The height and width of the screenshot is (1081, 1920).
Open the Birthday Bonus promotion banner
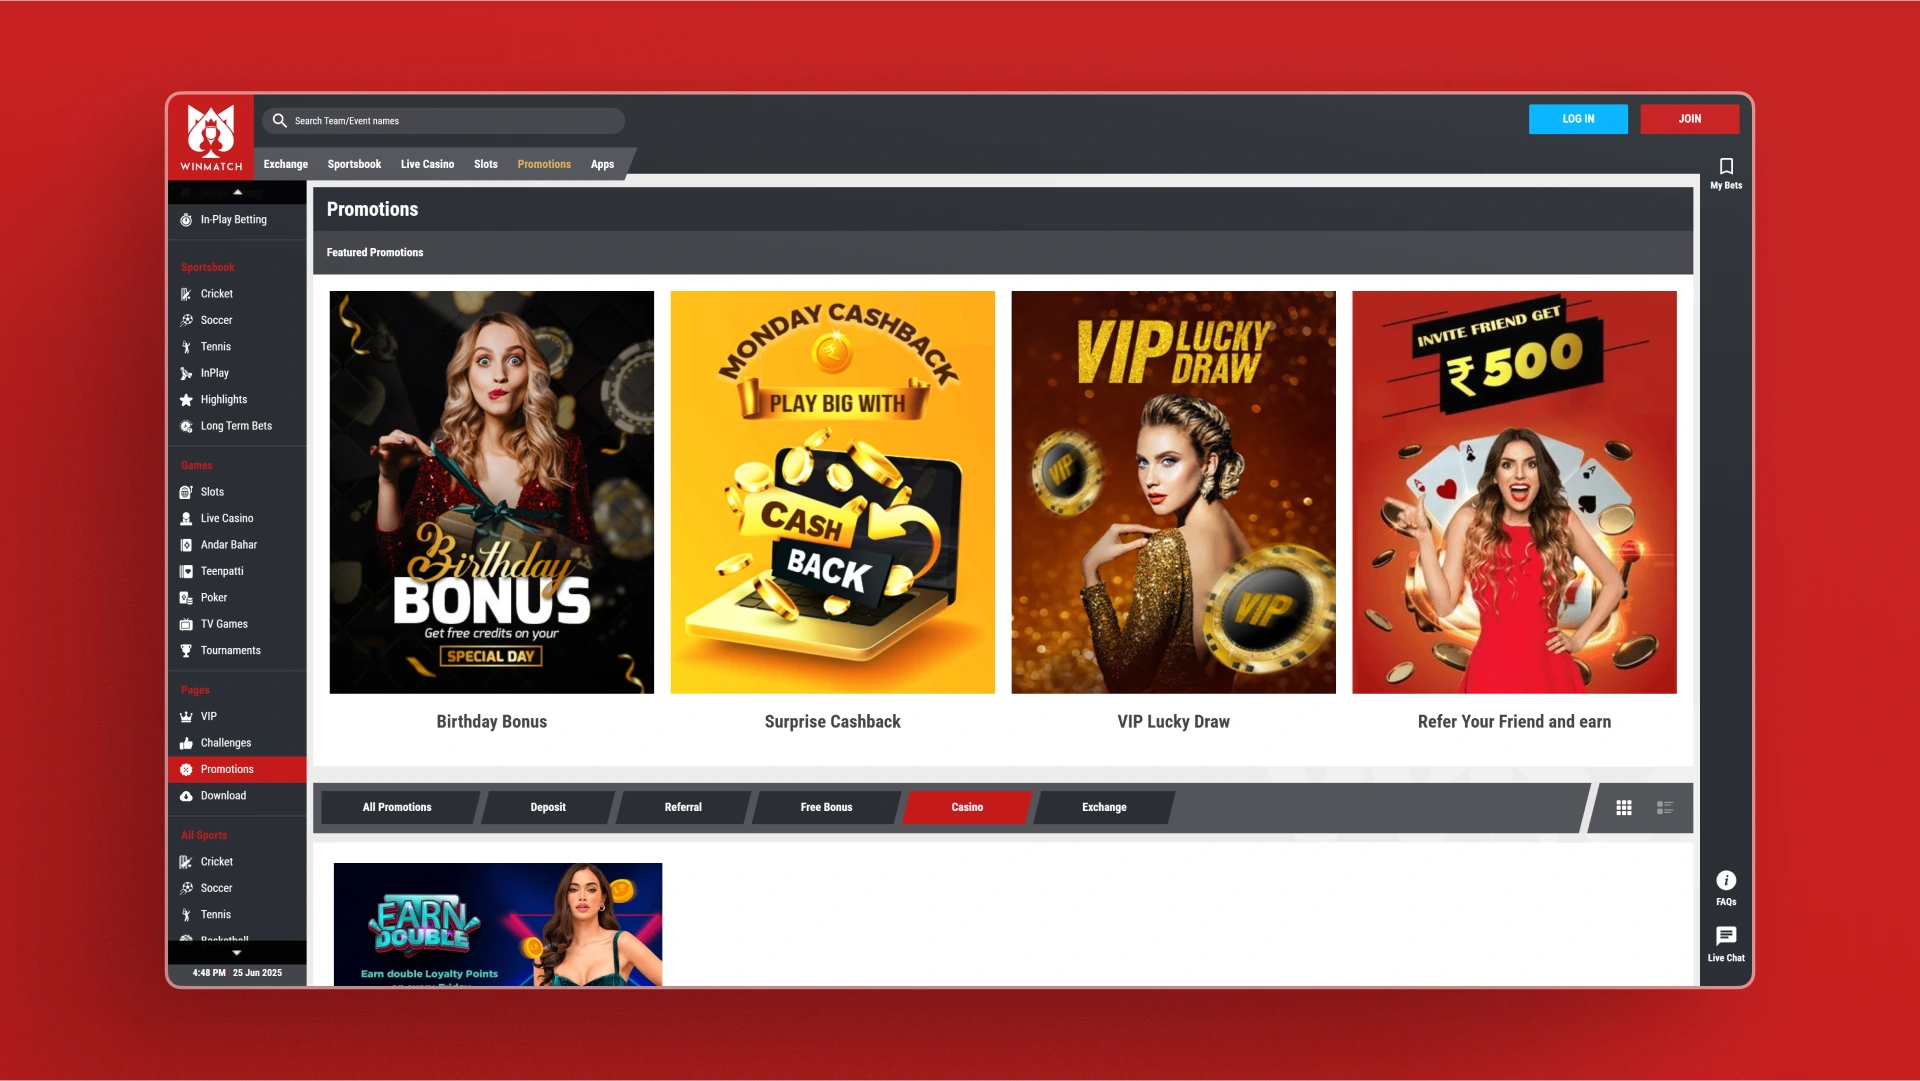tap(492, 492)
